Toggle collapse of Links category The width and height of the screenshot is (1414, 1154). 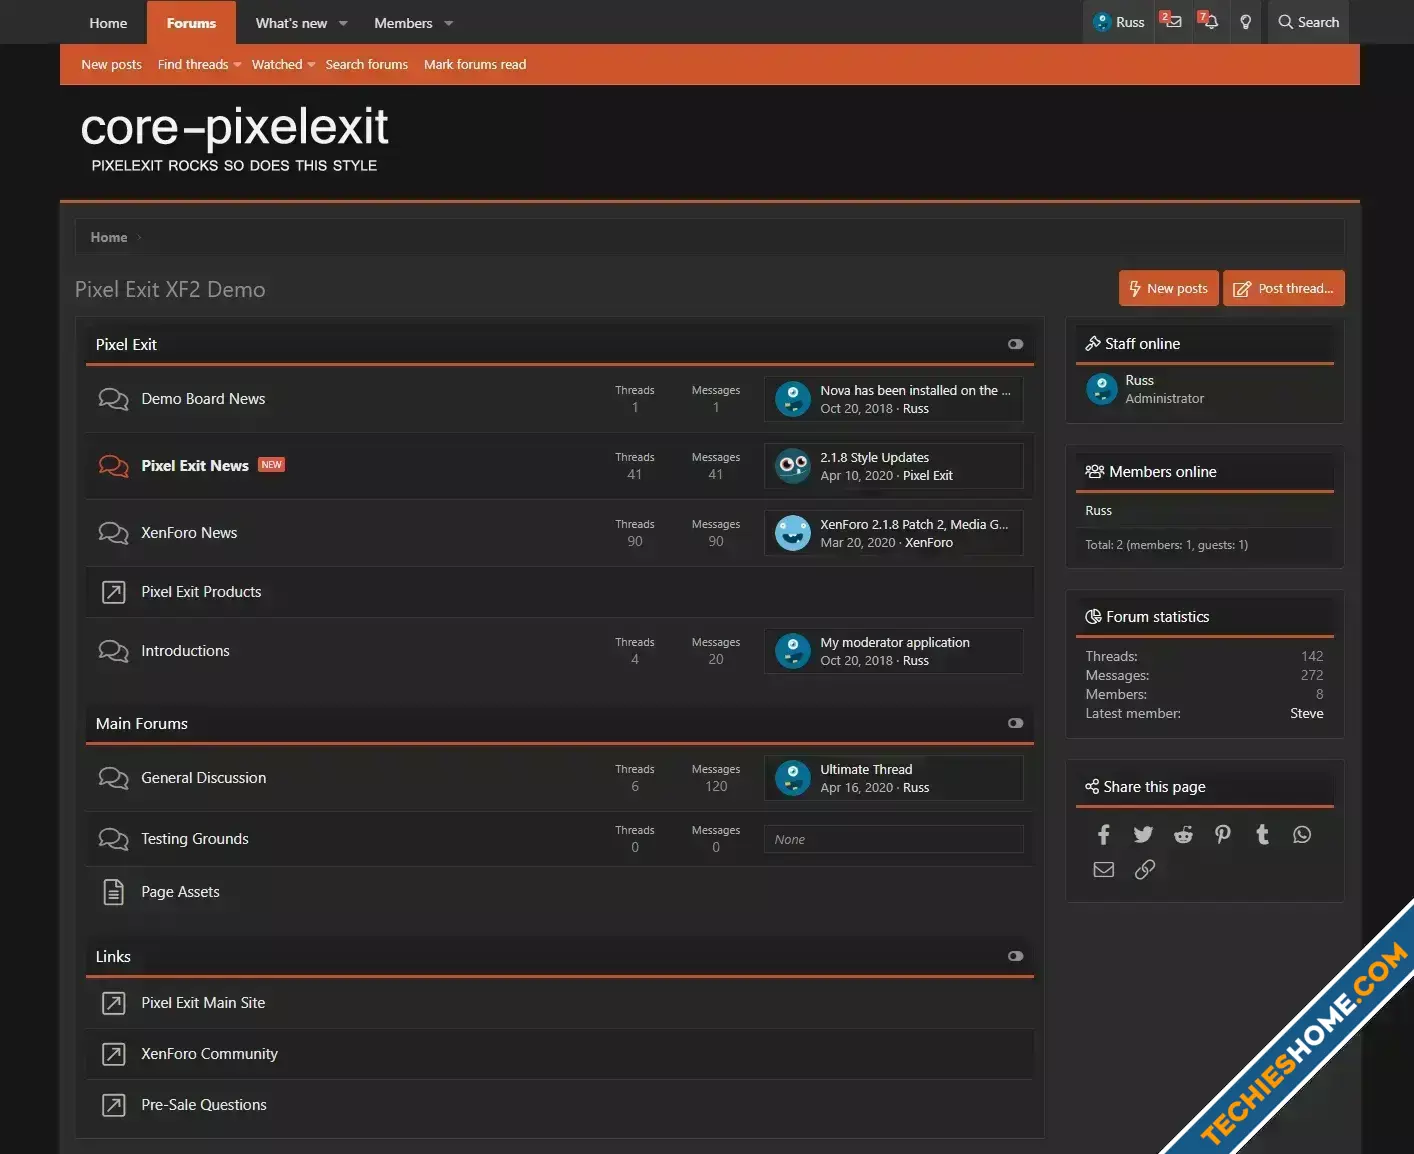[x=1015, y=956]
